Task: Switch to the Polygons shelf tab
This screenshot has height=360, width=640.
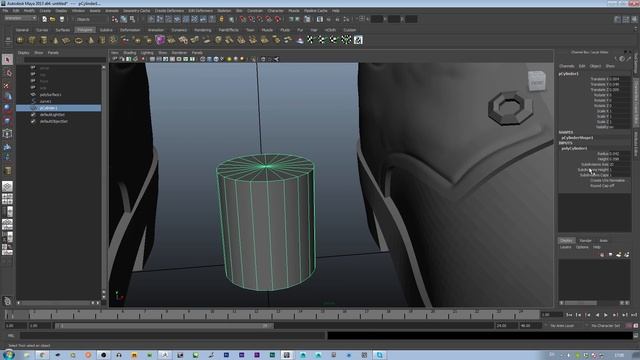Action: [84, 30]
